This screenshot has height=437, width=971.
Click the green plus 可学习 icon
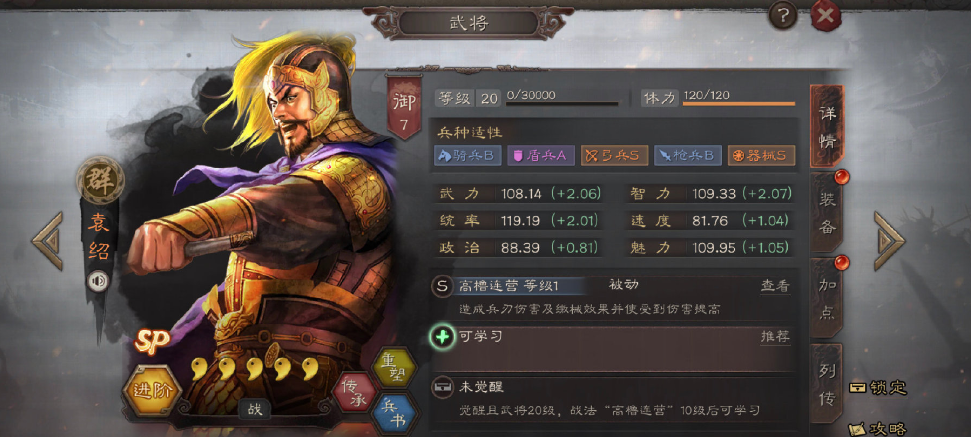pyautogui.click(x=442, y=337)
